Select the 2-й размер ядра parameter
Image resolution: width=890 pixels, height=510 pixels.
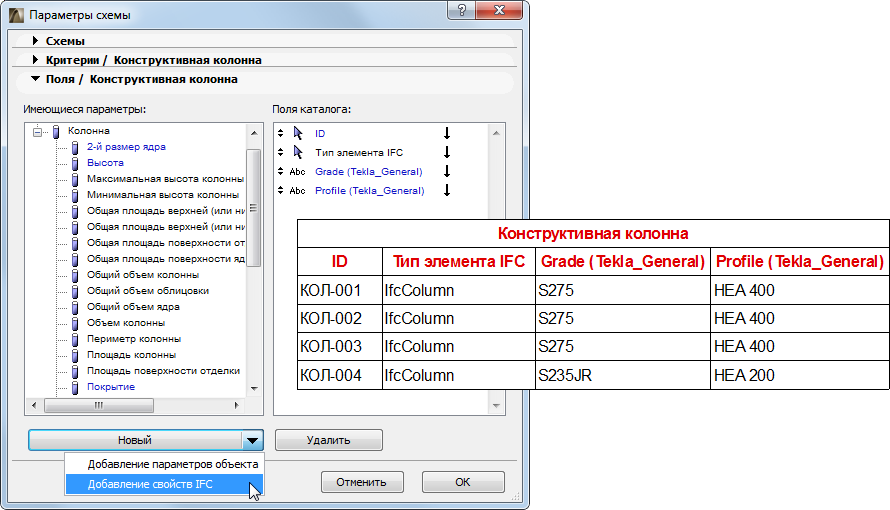coord(126,147)
